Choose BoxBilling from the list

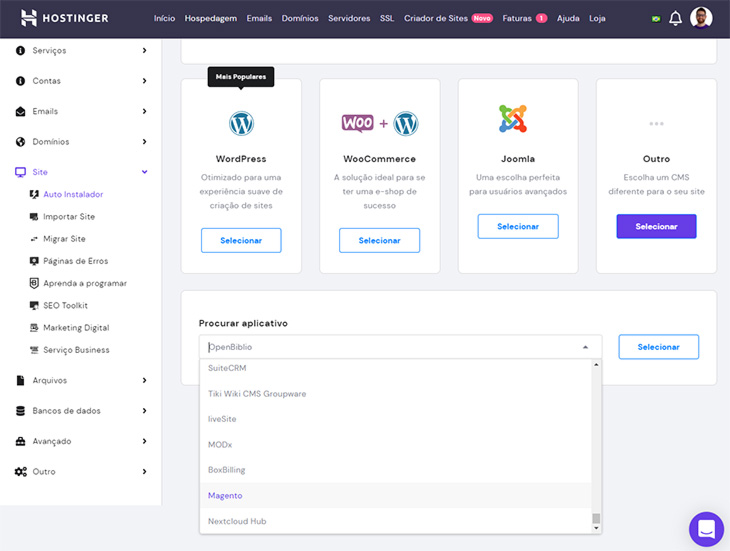[x=396, y=470]
